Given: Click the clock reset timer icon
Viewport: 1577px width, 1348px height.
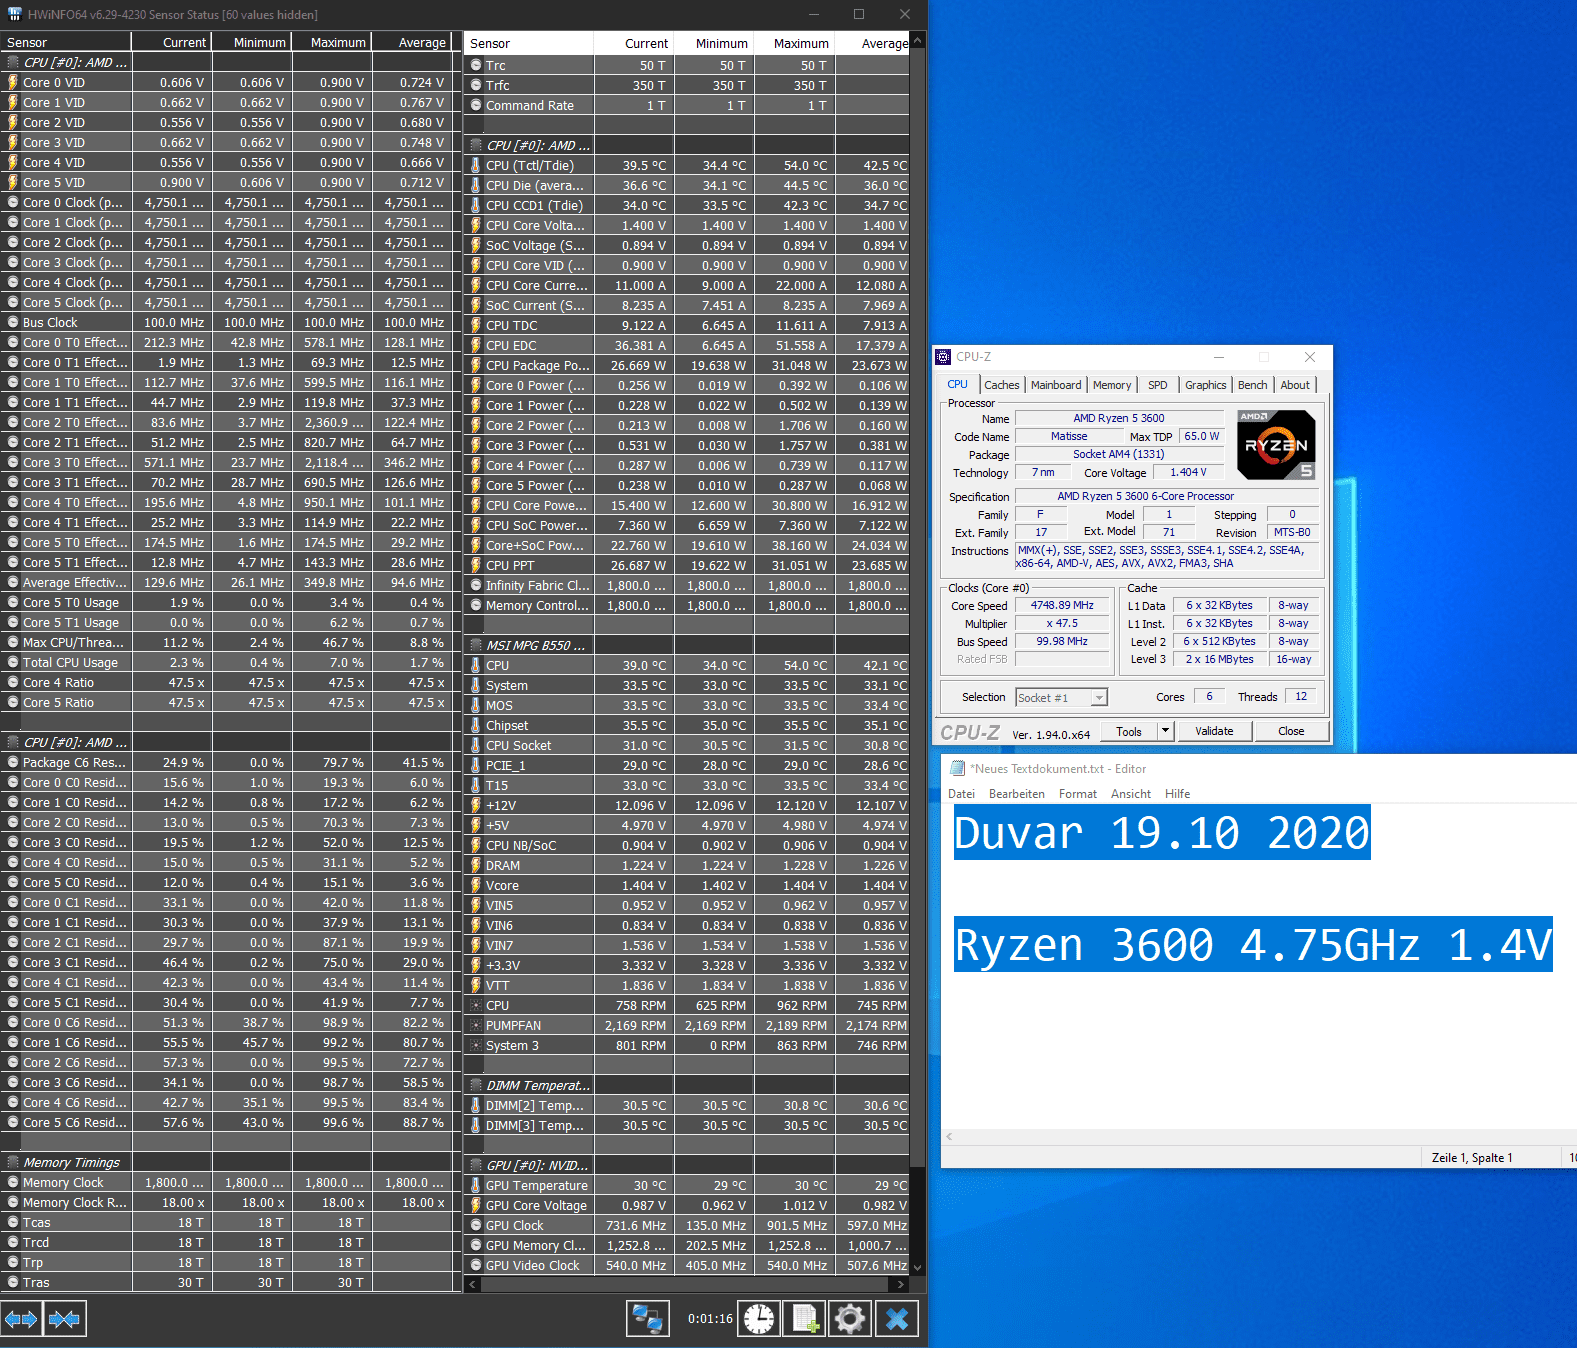Looking at the screenshot, I should (759, 1319).
